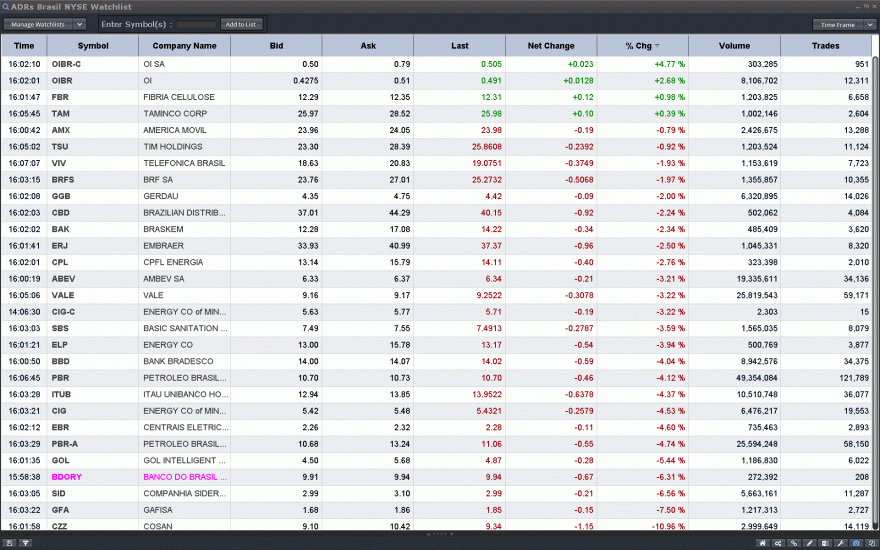Click the panel resize handle dots at bottom center

439,534
